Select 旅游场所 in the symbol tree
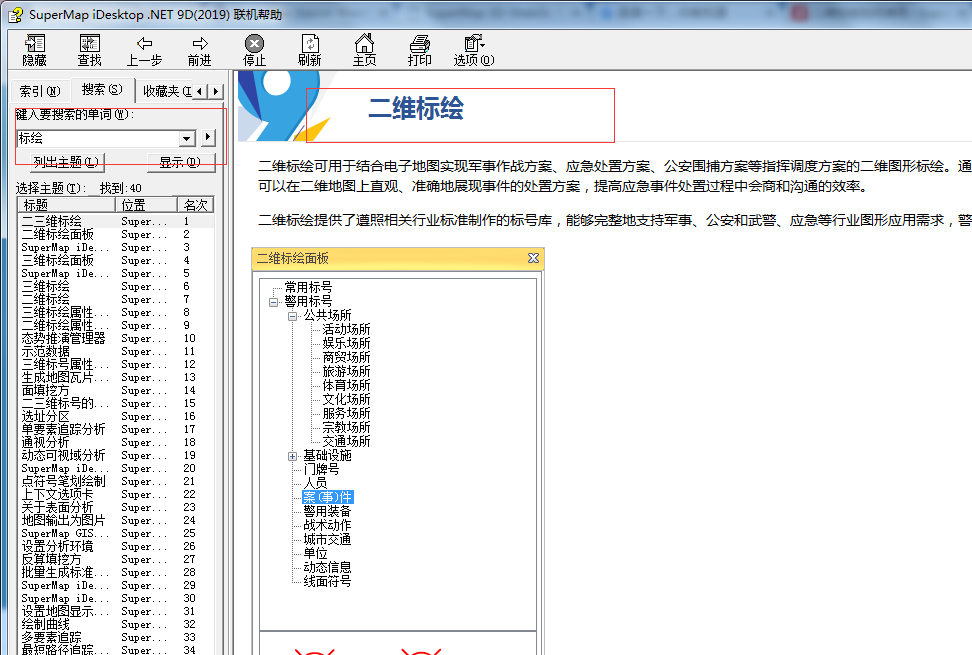This screenshot has width=972, height=655. pos(346,372)
